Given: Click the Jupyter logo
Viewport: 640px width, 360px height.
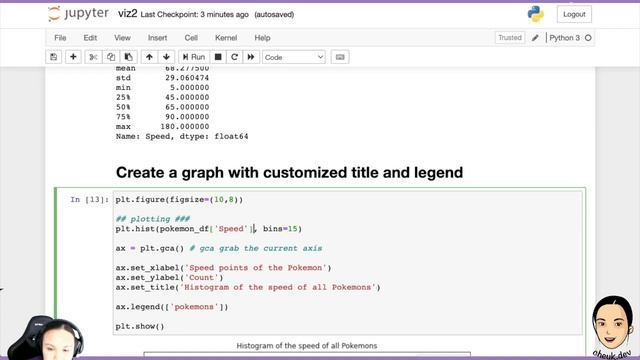Looking at the screenshot, I should [78, 14].
